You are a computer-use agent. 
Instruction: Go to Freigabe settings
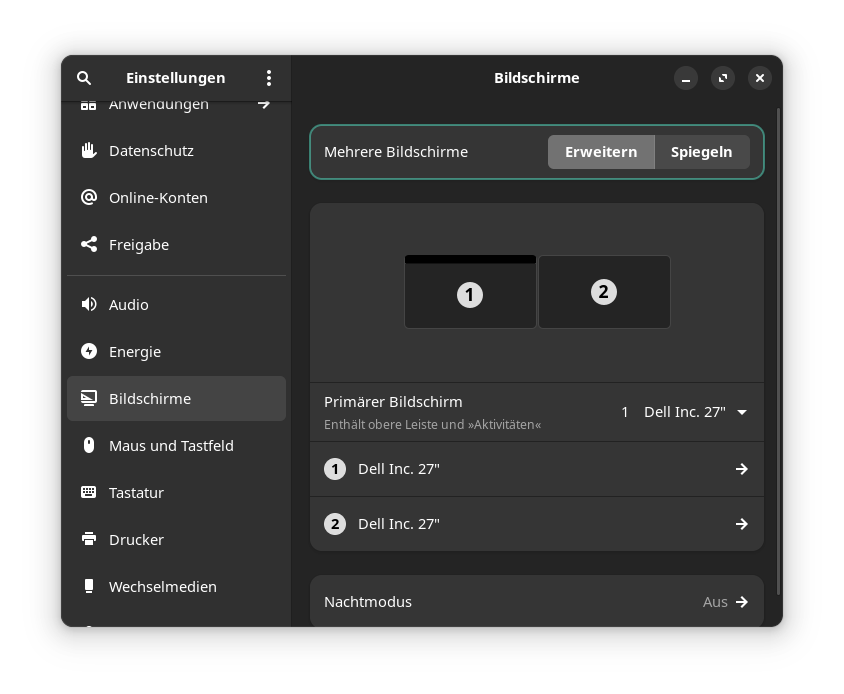coord(177,244)
